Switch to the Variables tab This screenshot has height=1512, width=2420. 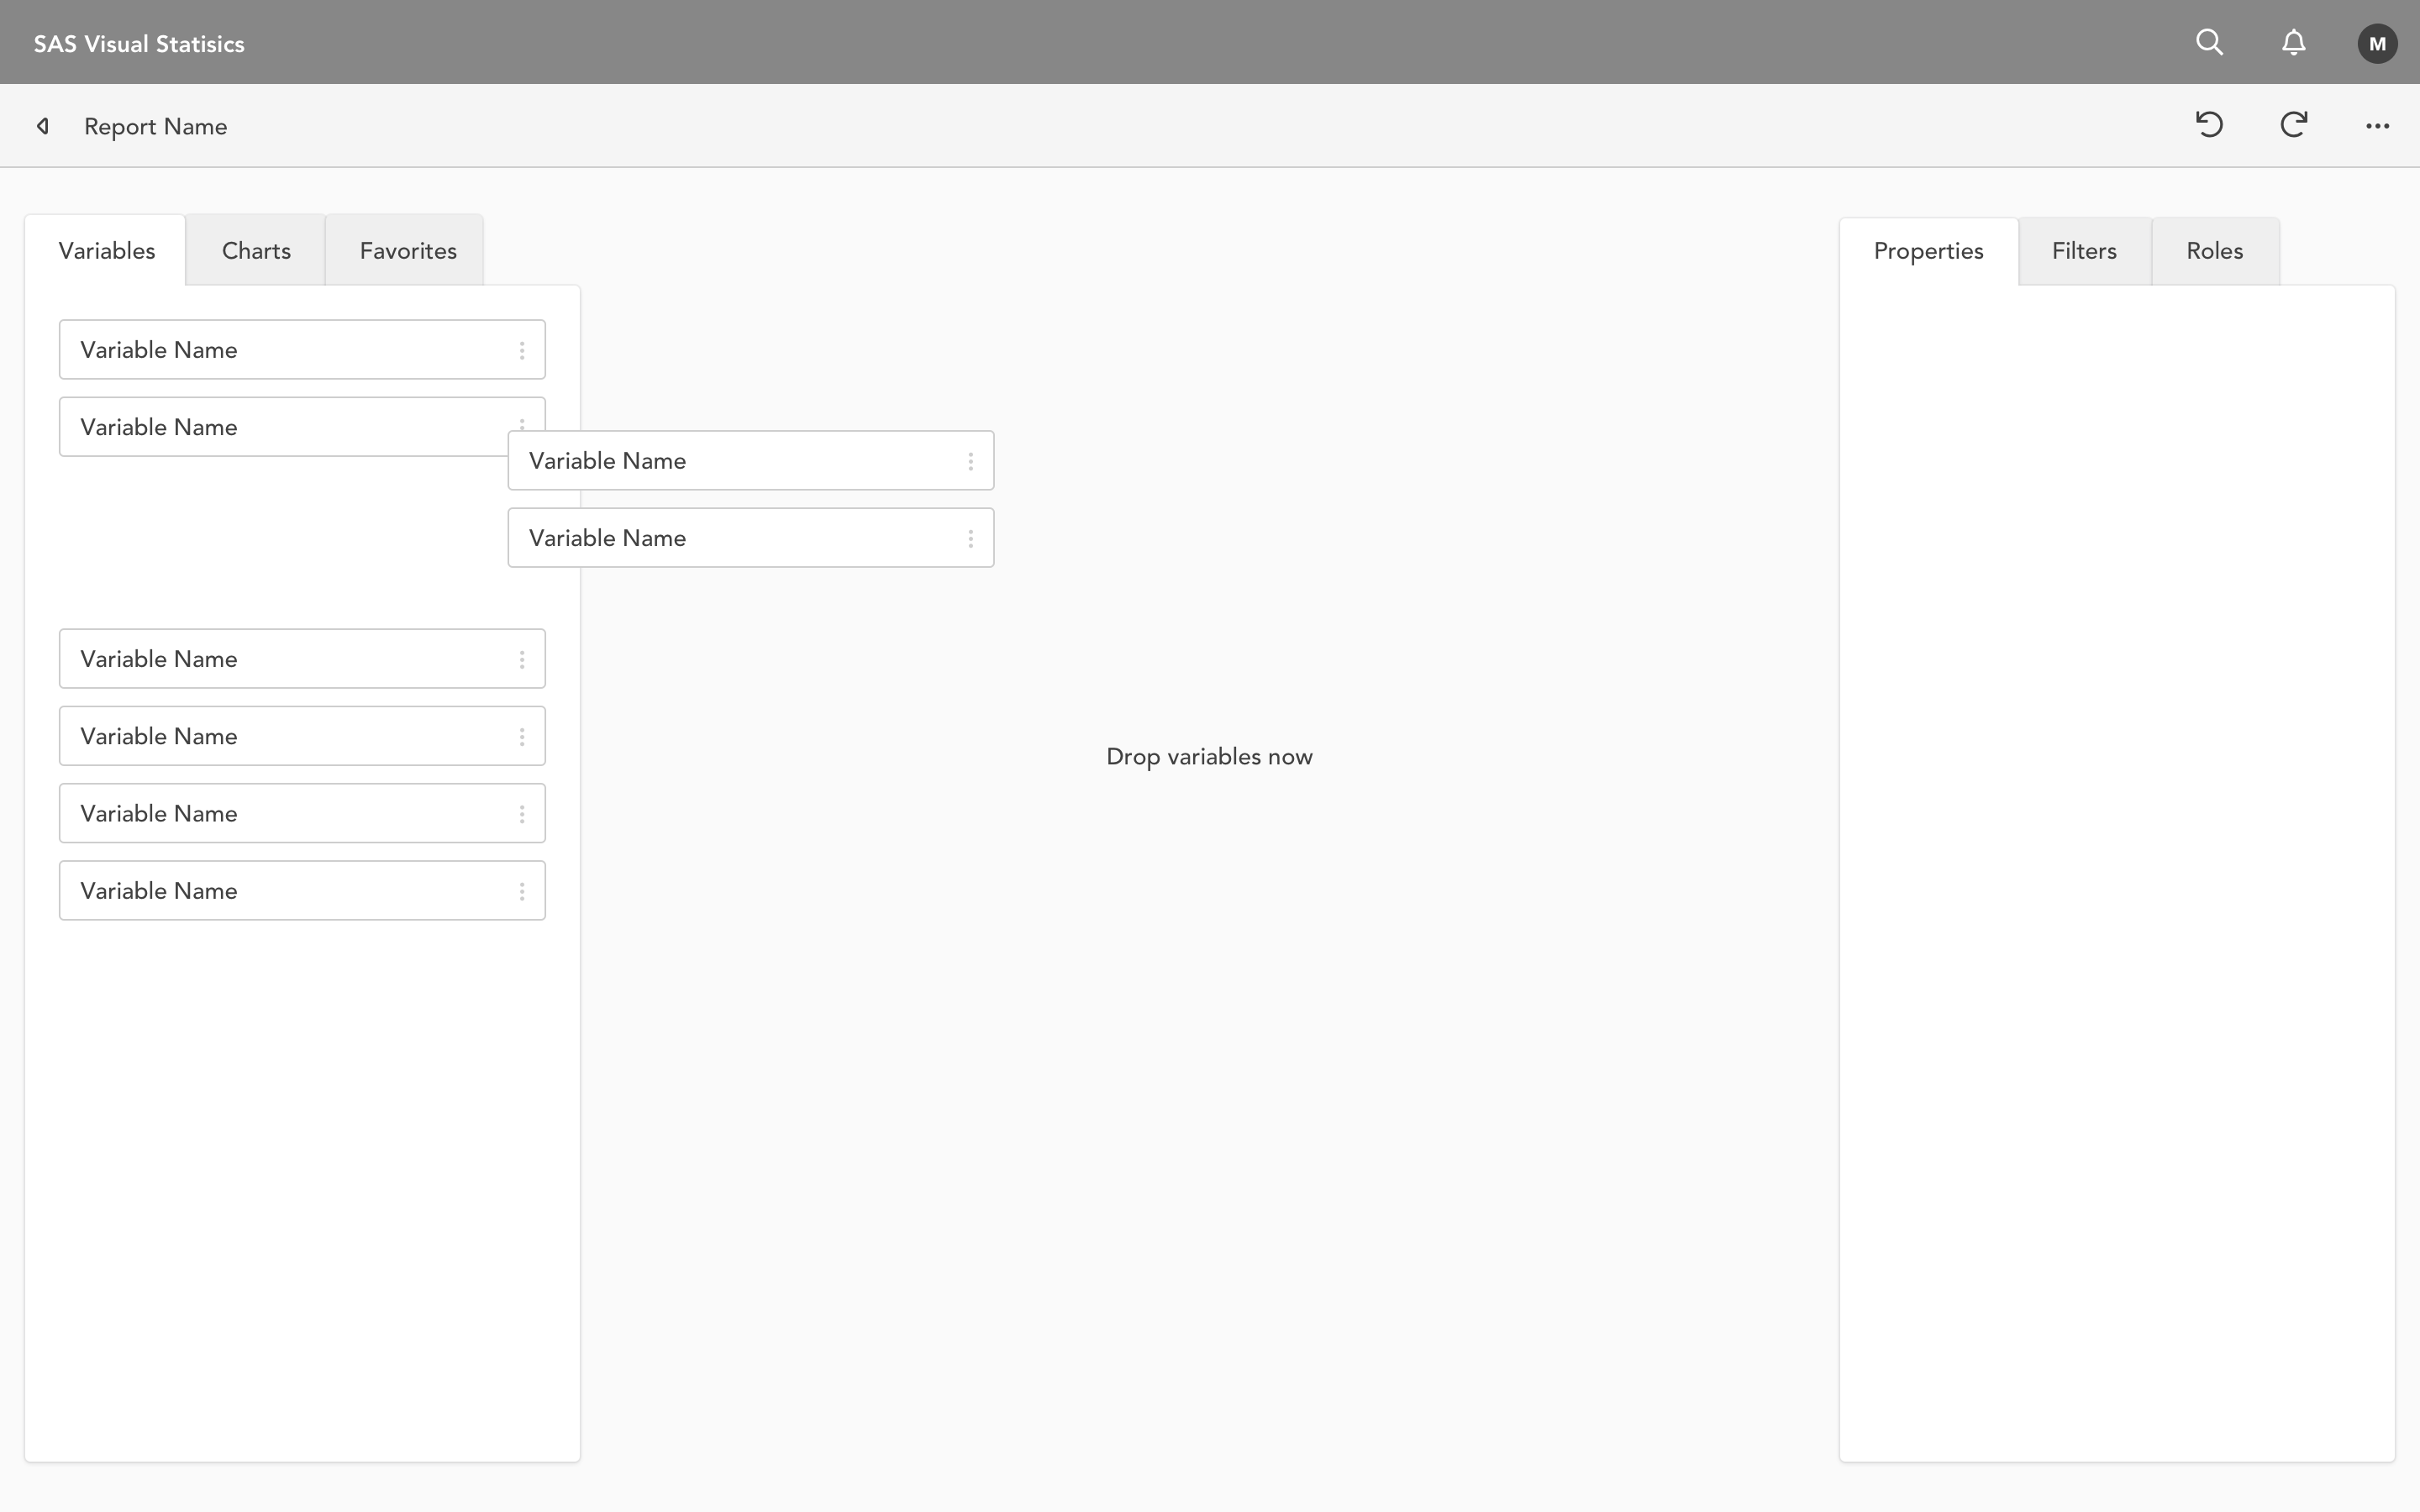pos(106,249)
